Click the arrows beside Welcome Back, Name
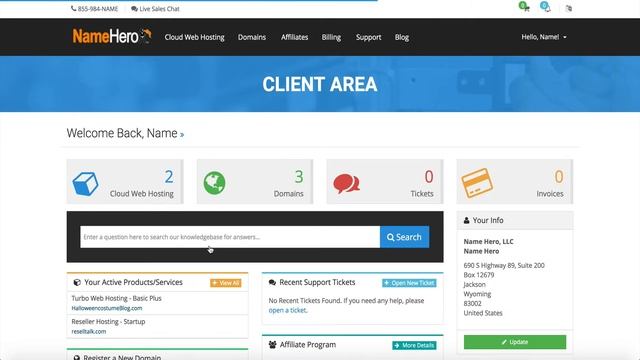 pos(182,134)
